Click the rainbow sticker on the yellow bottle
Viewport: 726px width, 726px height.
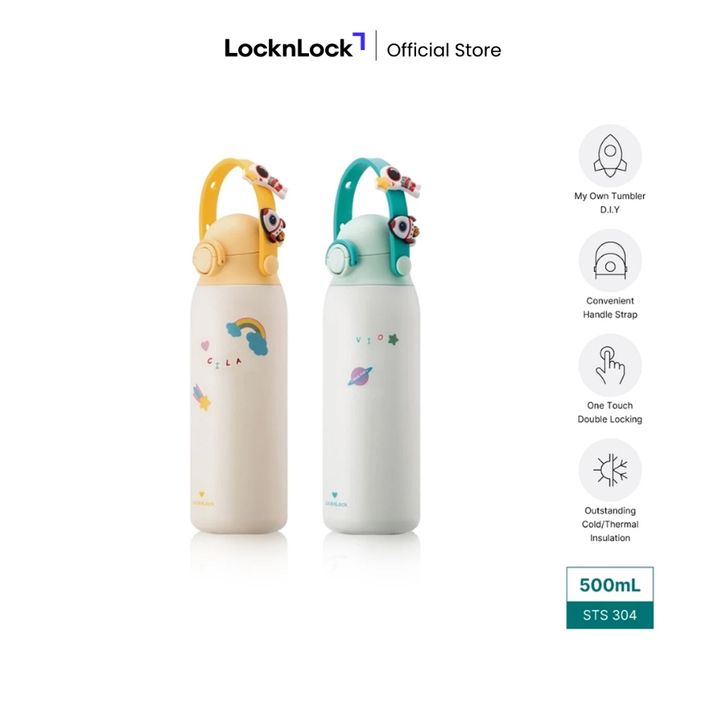(248, 336)
